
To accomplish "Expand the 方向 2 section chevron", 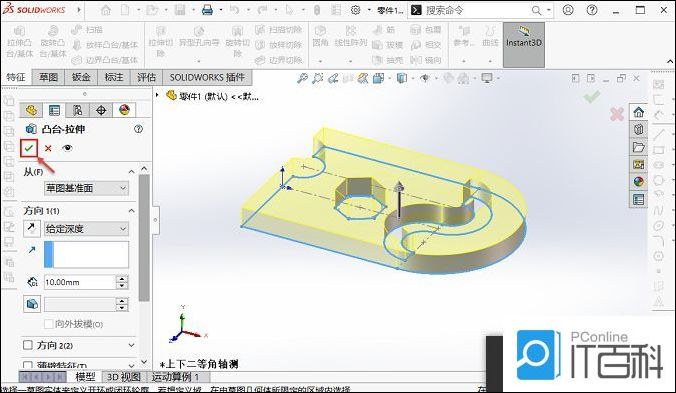I will click(131, 345).
